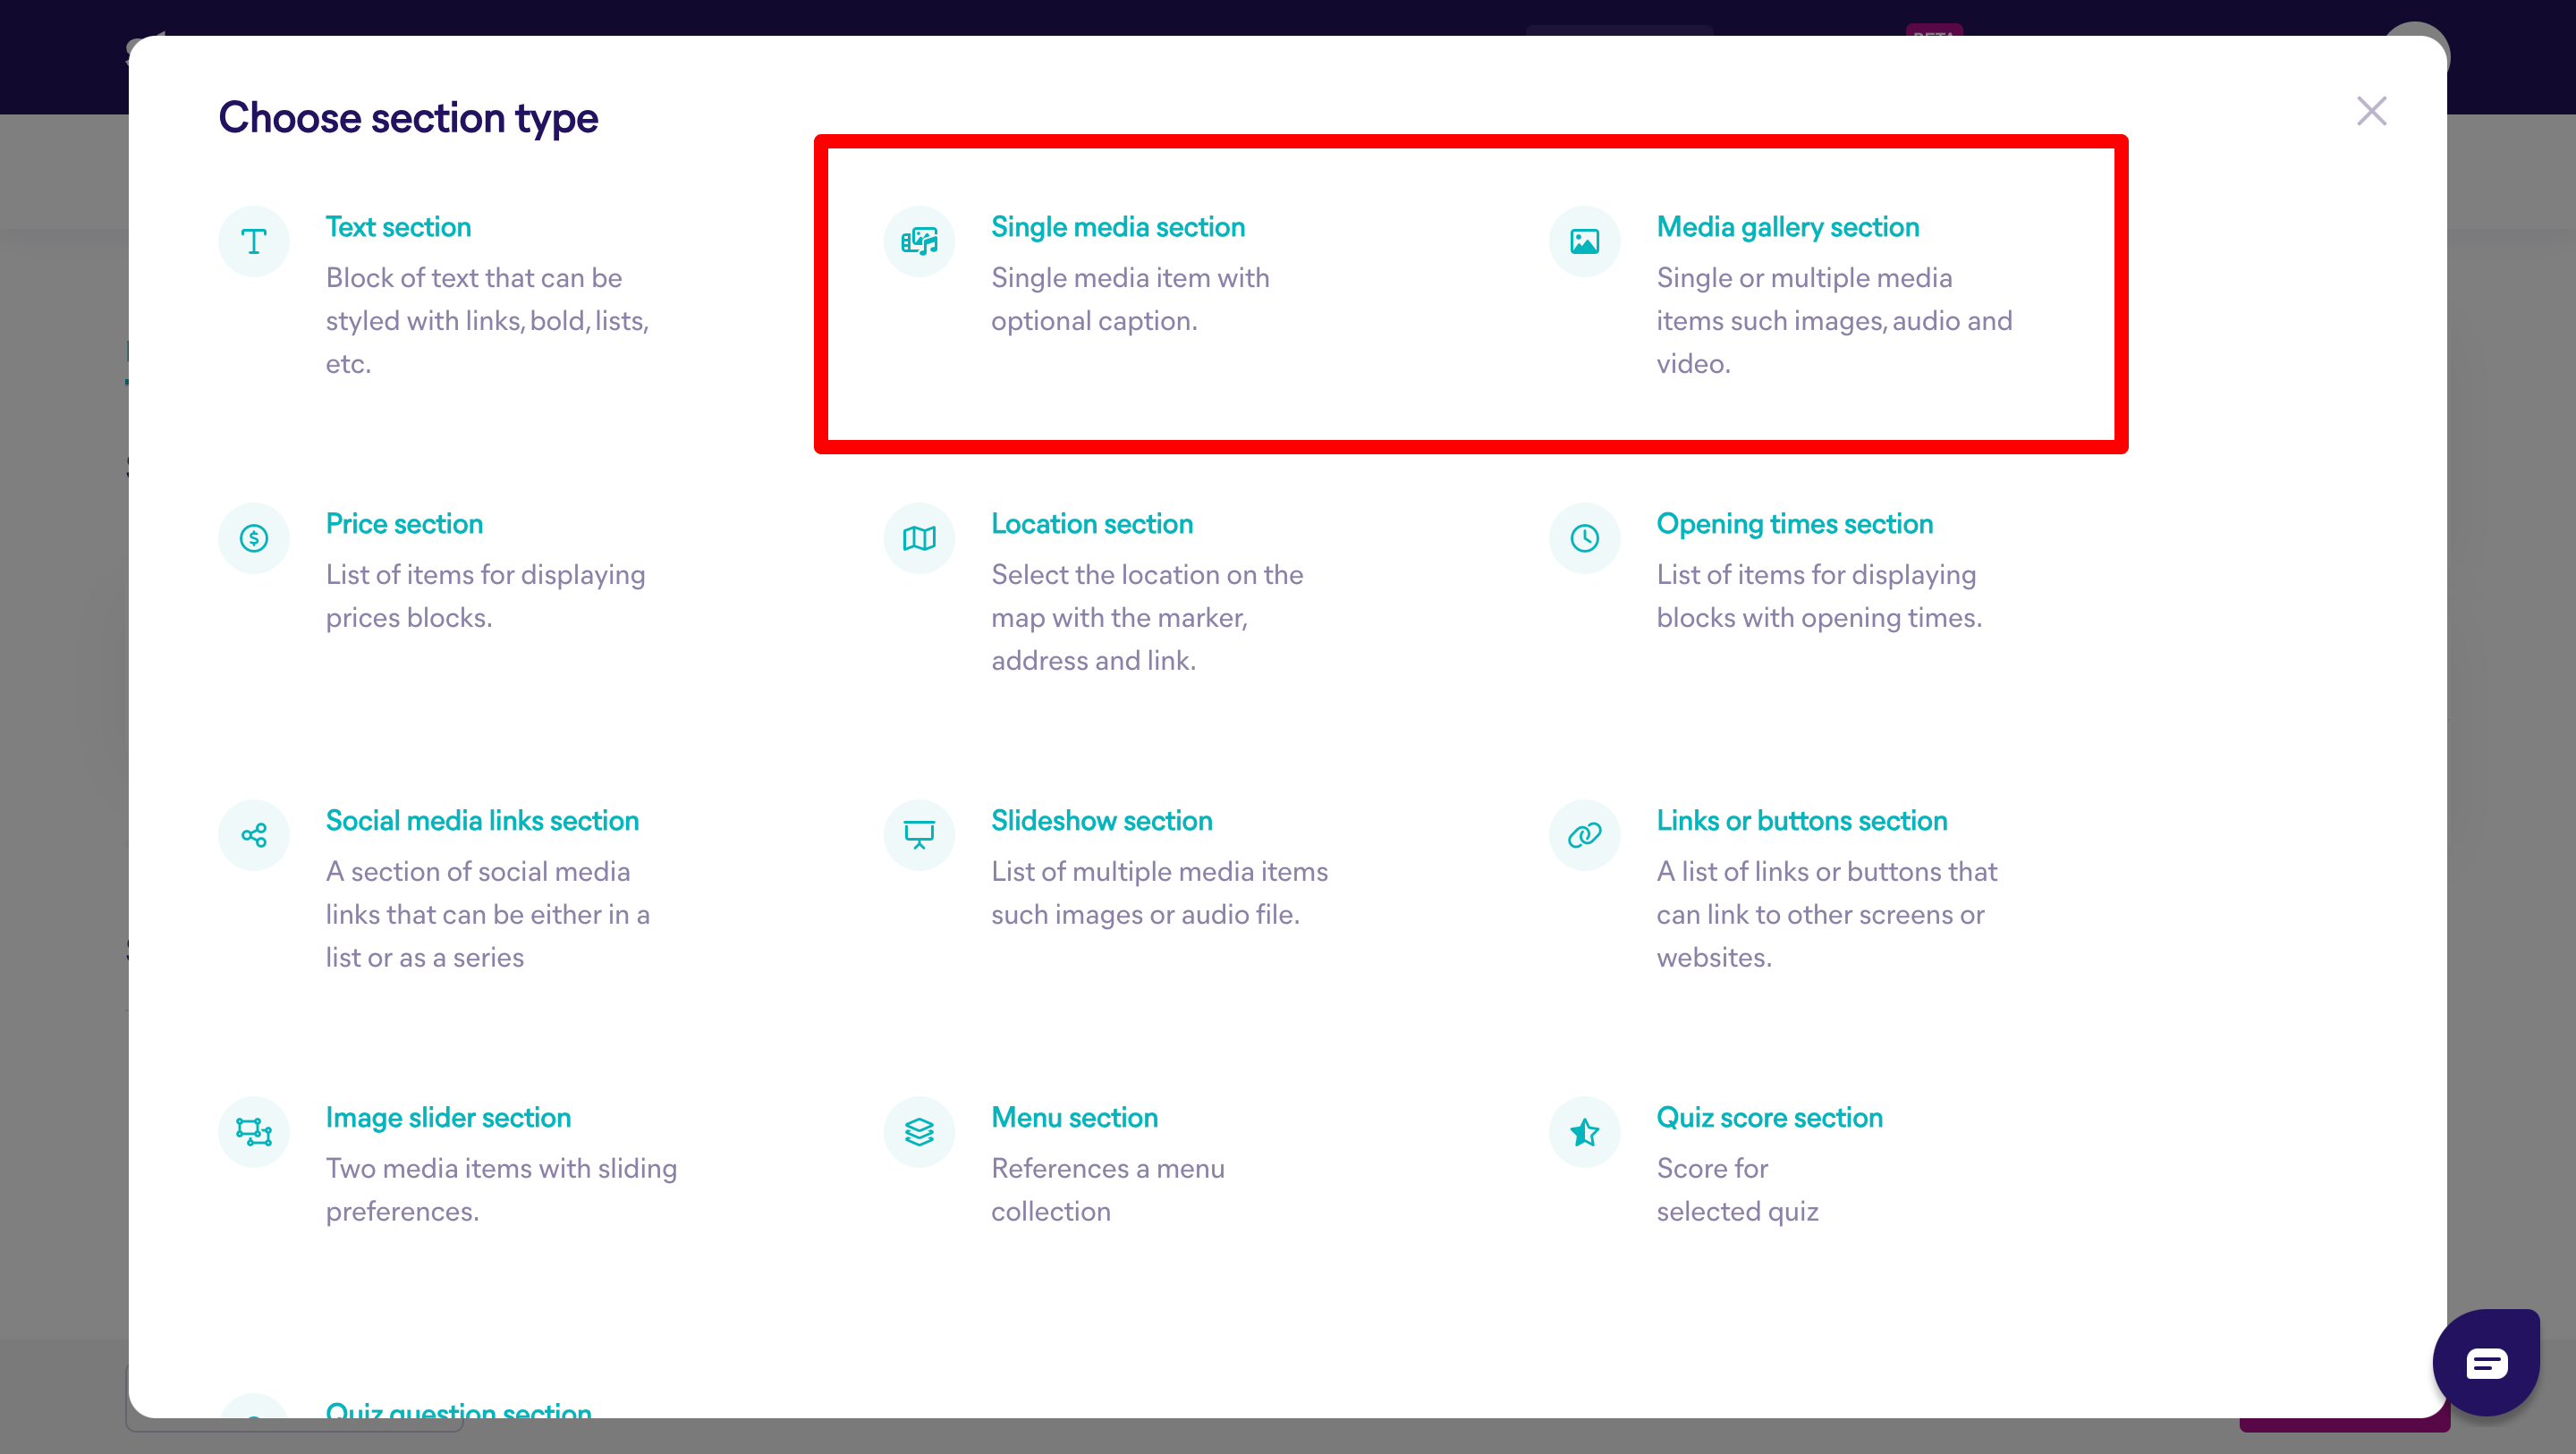Viewport: 2576px width, 1454px height.
Task: Choose the Price section dollar icon
Action: [254, 538]
